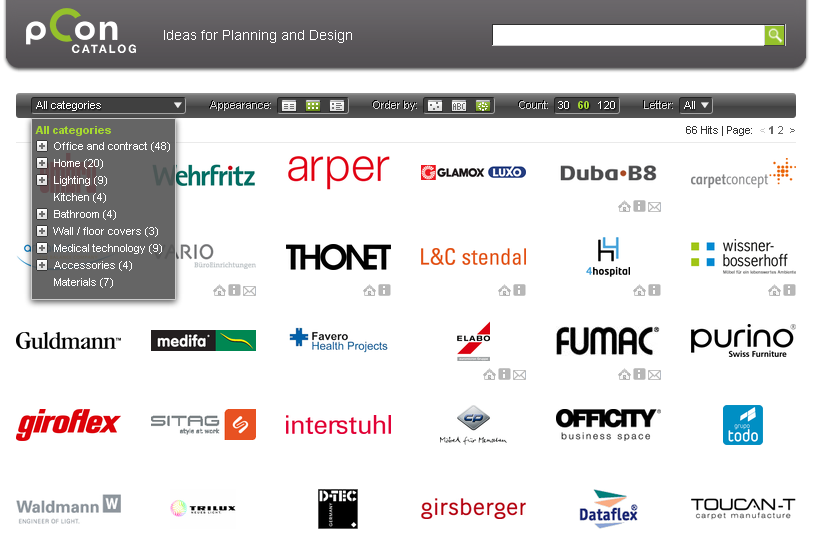Click VARIO mail envelope icon
The width and height of the screenshot is (813, 559).
point(250,291)
